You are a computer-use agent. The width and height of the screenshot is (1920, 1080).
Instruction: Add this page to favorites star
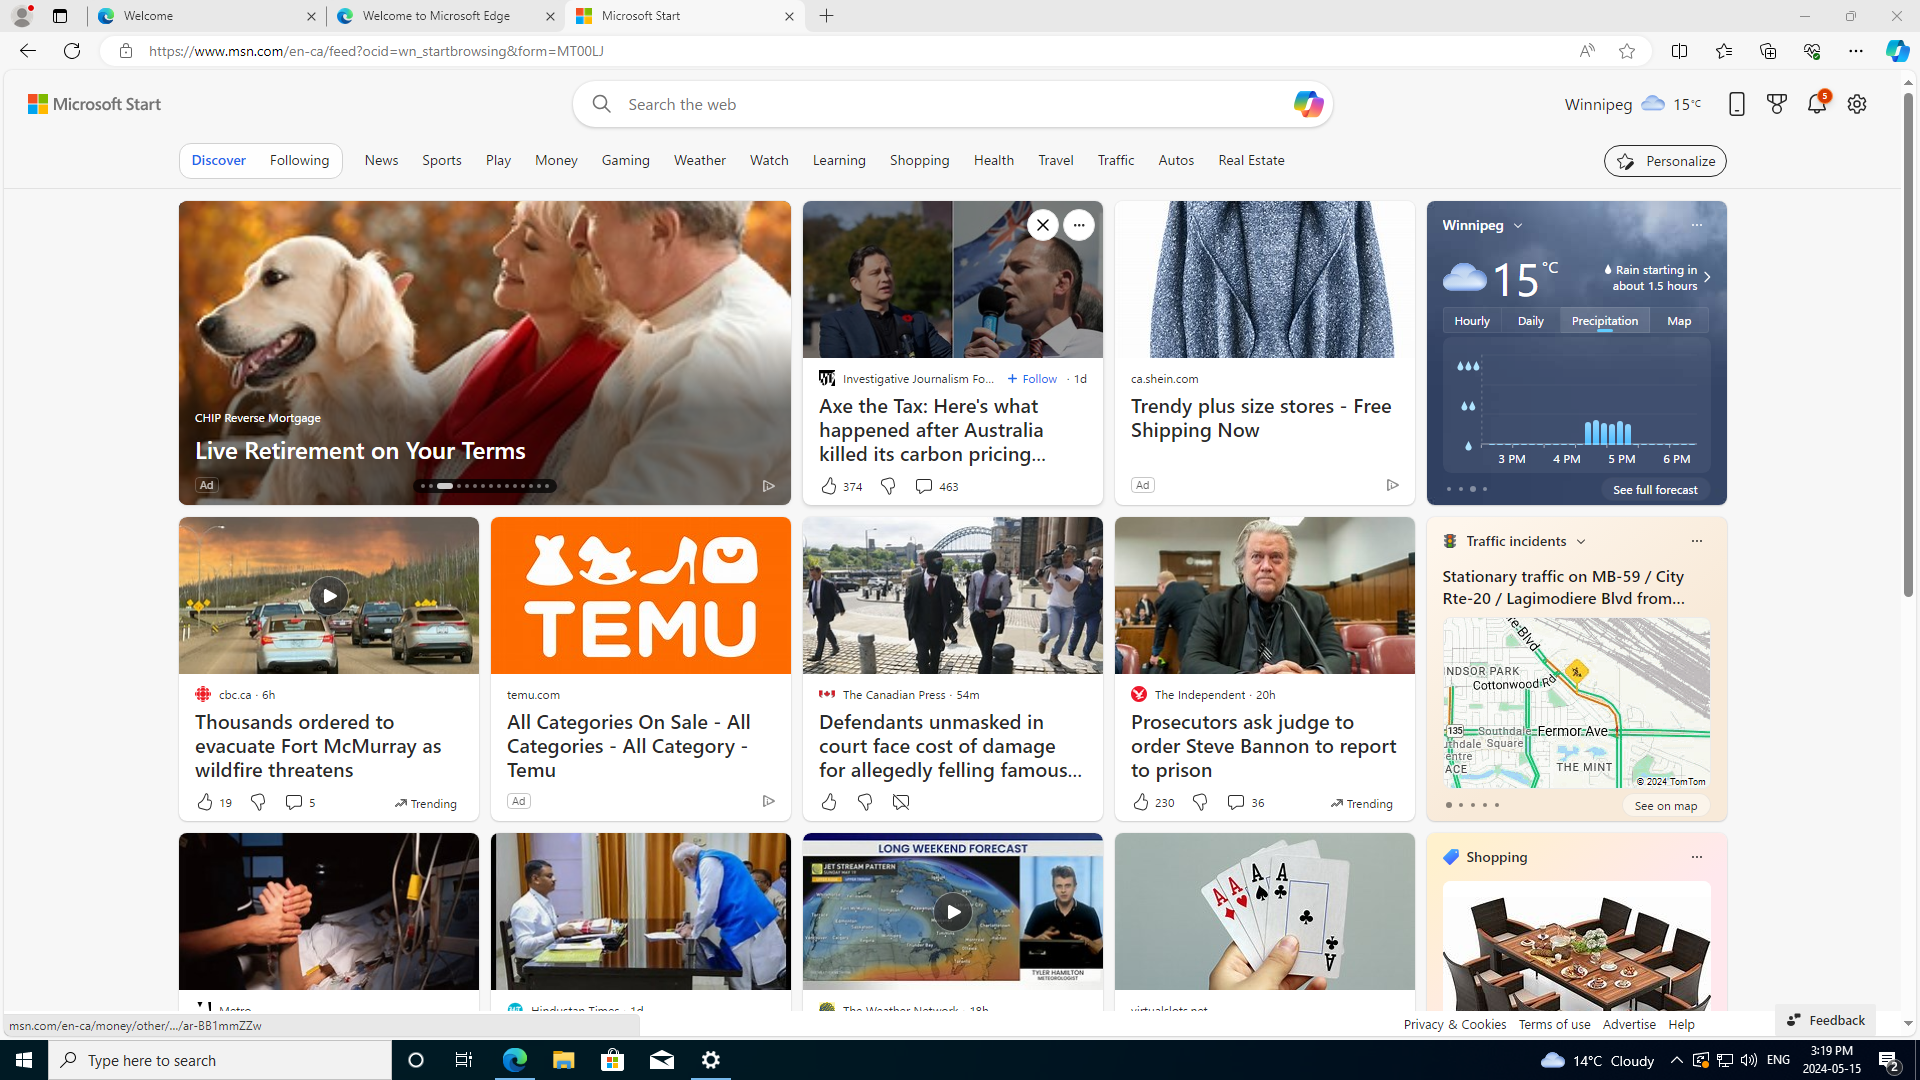[x=1627, y=51]
